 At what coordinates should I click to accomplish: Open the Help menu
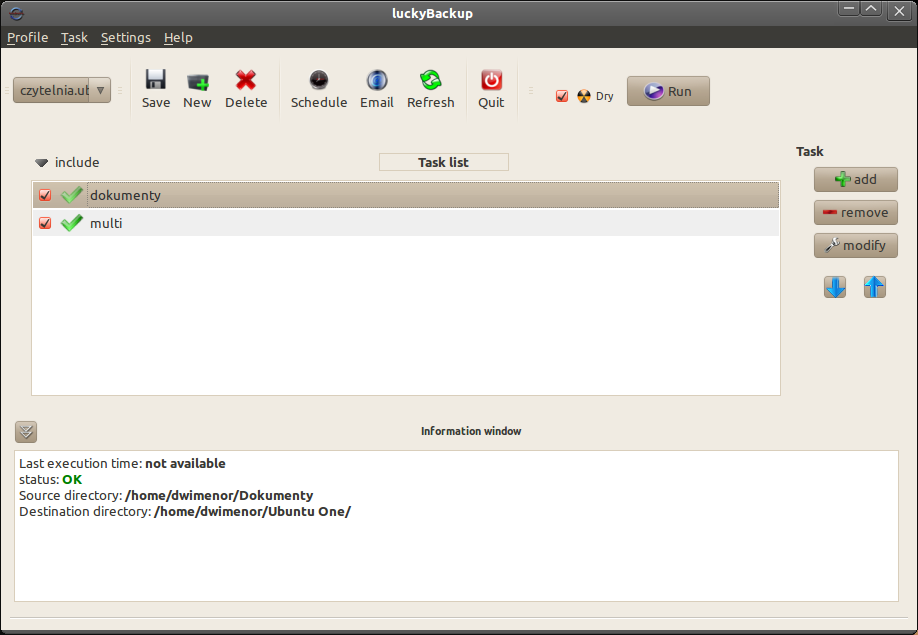pyautogui.click(x=178, y=37)
